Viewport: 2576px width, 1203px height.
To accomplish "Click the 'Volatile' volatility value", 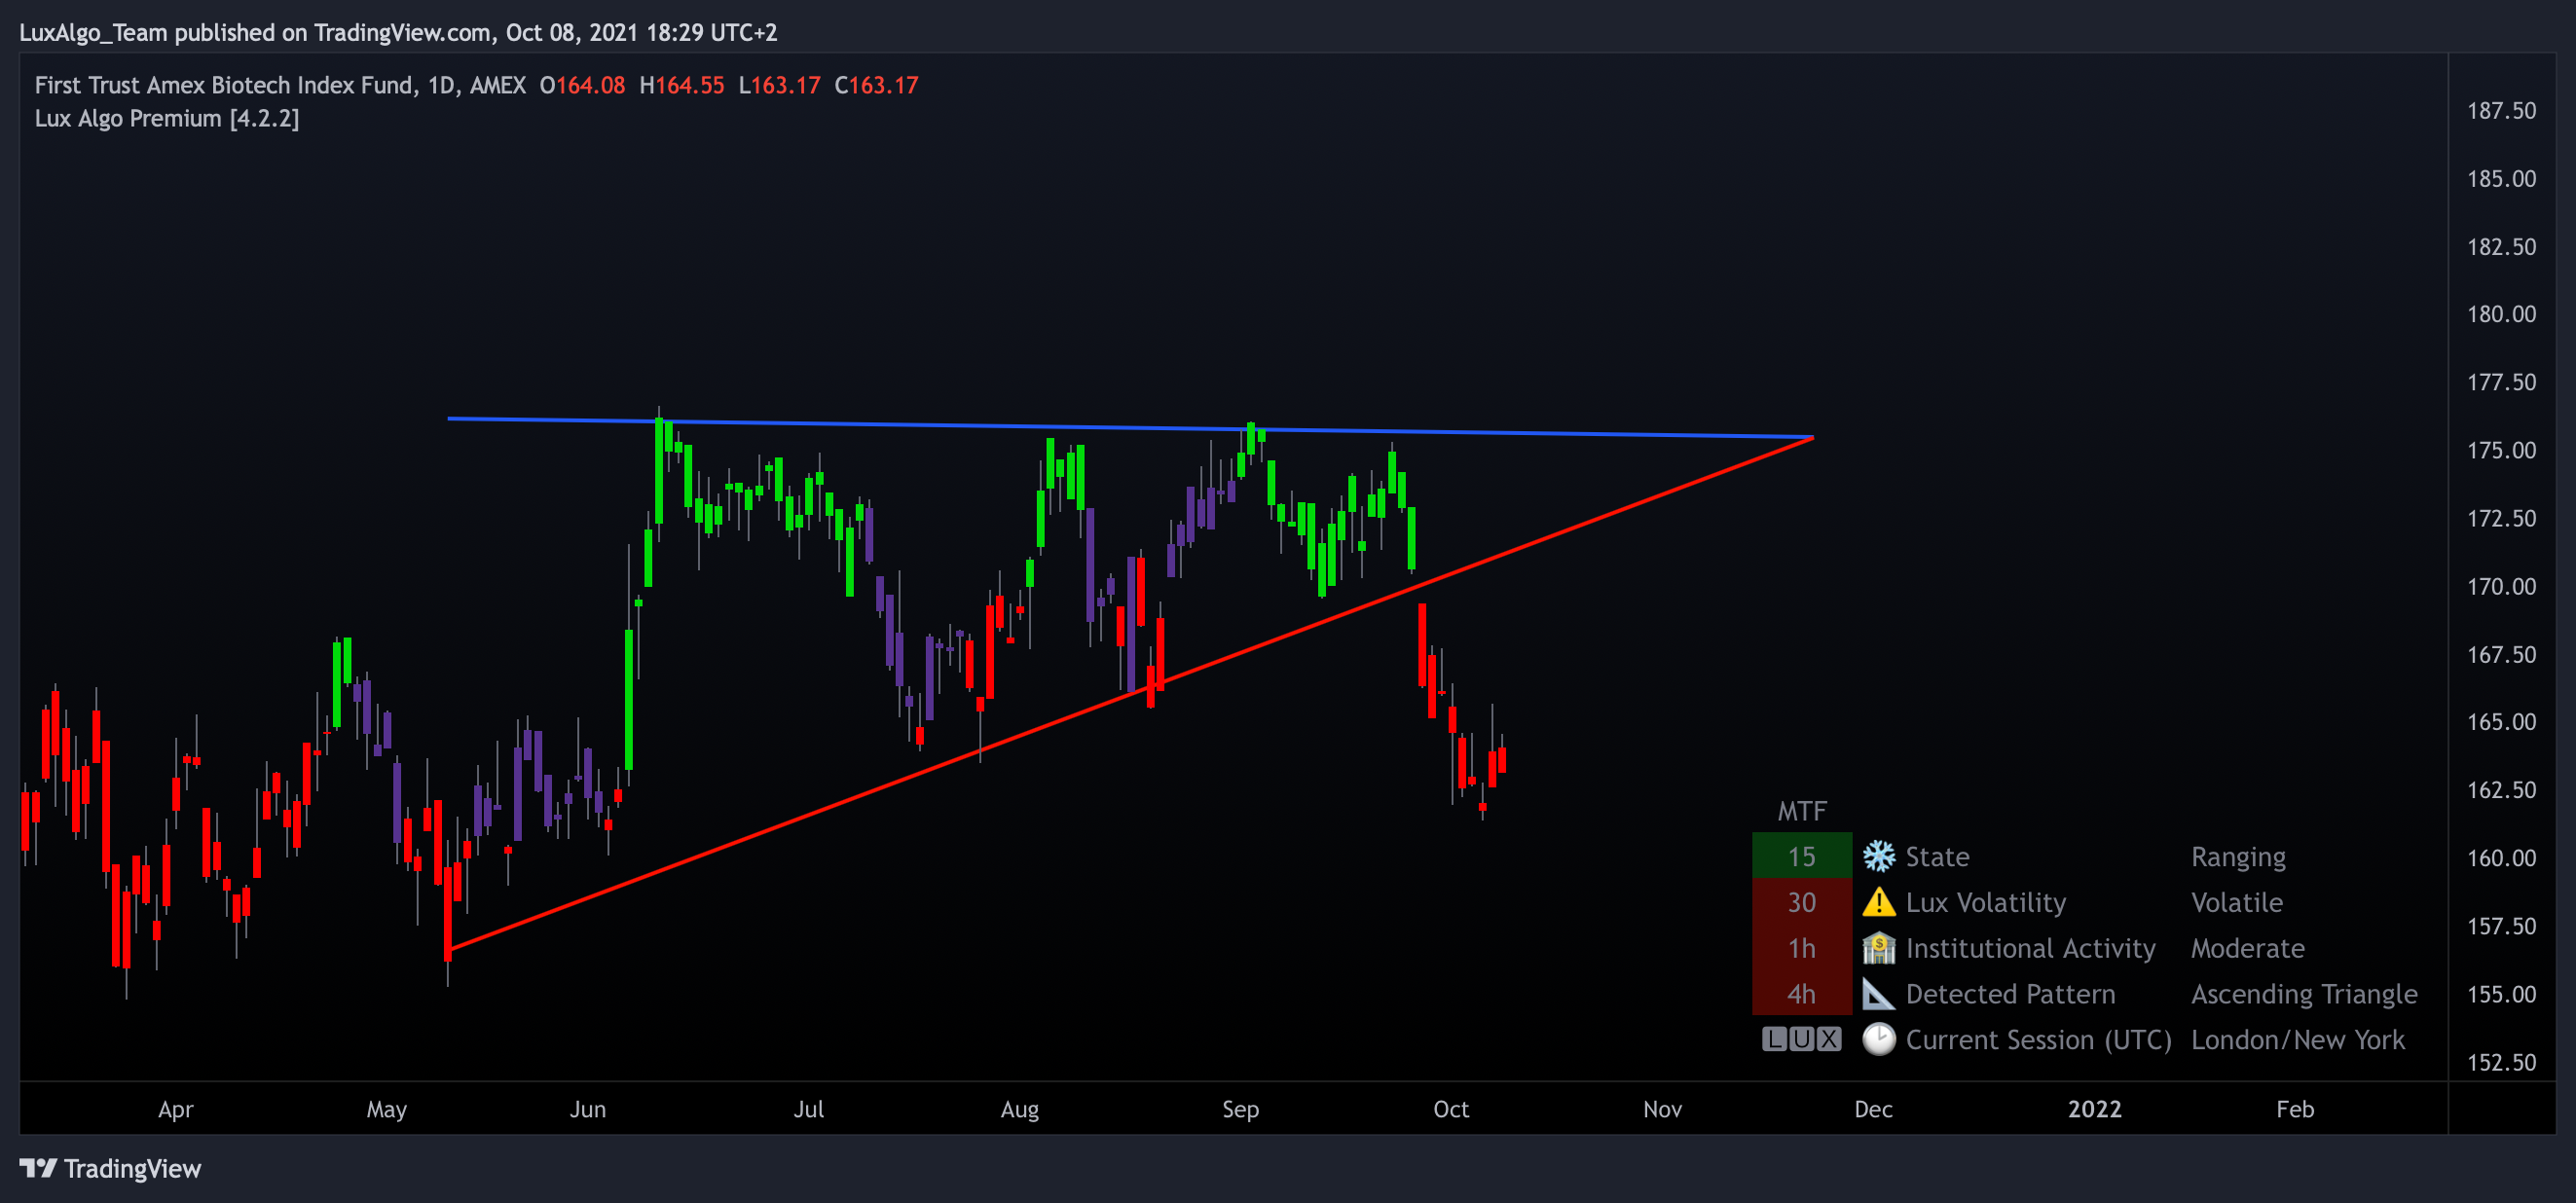I will pyautogui.click(x=2237, y=902).
